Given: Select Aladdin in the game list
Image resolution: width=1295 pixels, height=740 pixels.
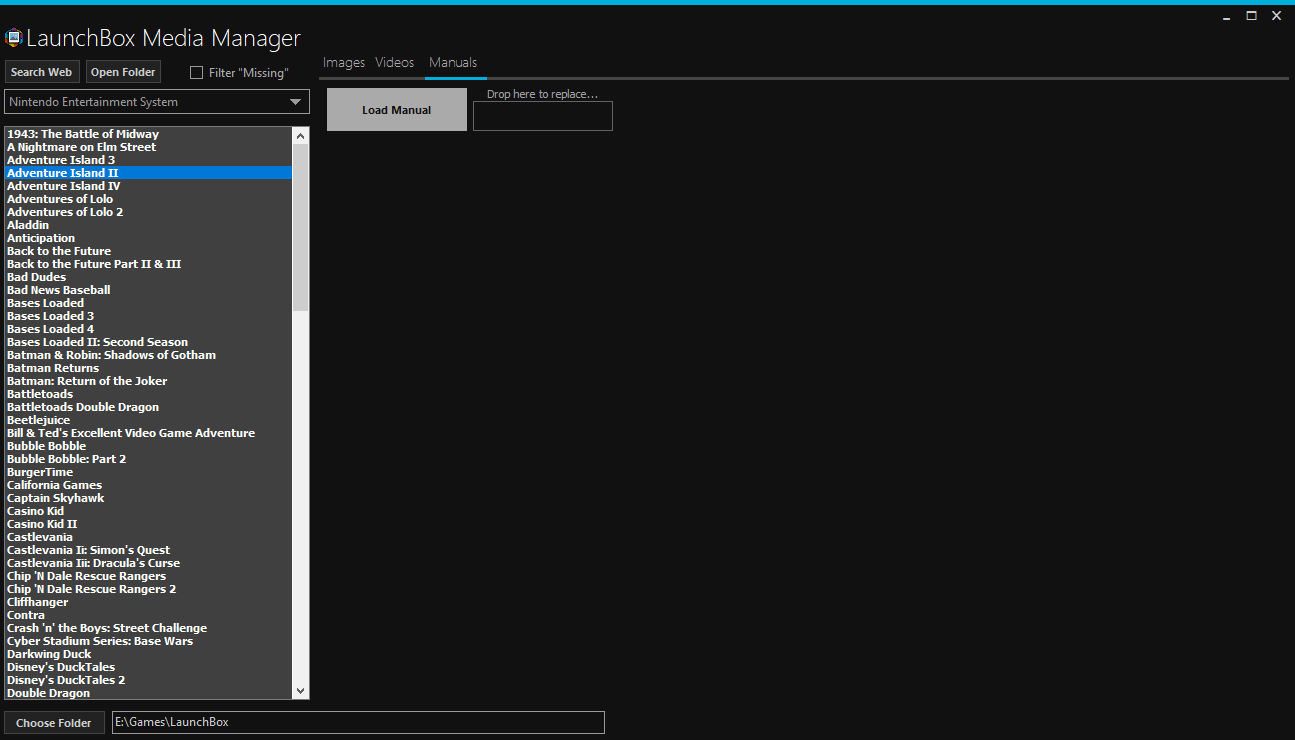Looking at the screenshot, I should [x=148, y=225].
